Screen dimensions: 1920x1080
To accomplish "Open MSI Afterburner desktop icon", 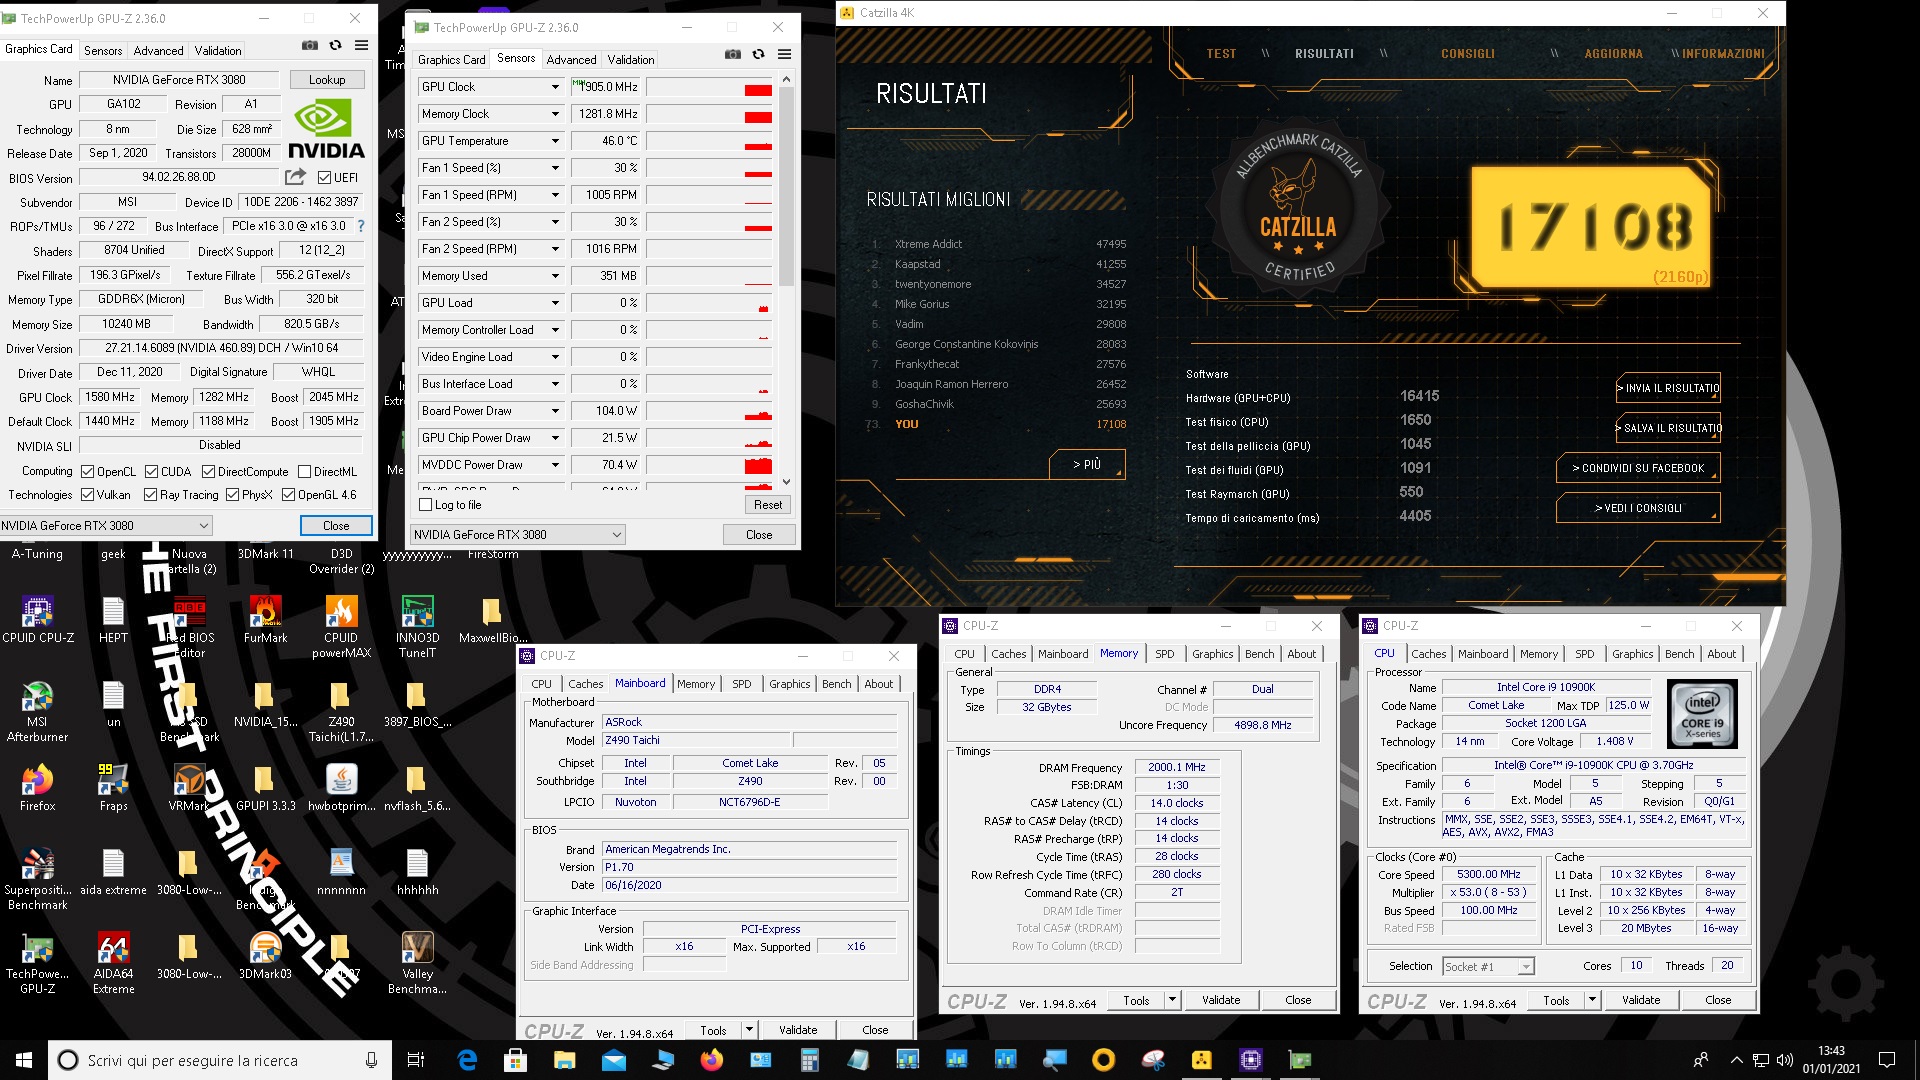I will click(x=38, y=710).
